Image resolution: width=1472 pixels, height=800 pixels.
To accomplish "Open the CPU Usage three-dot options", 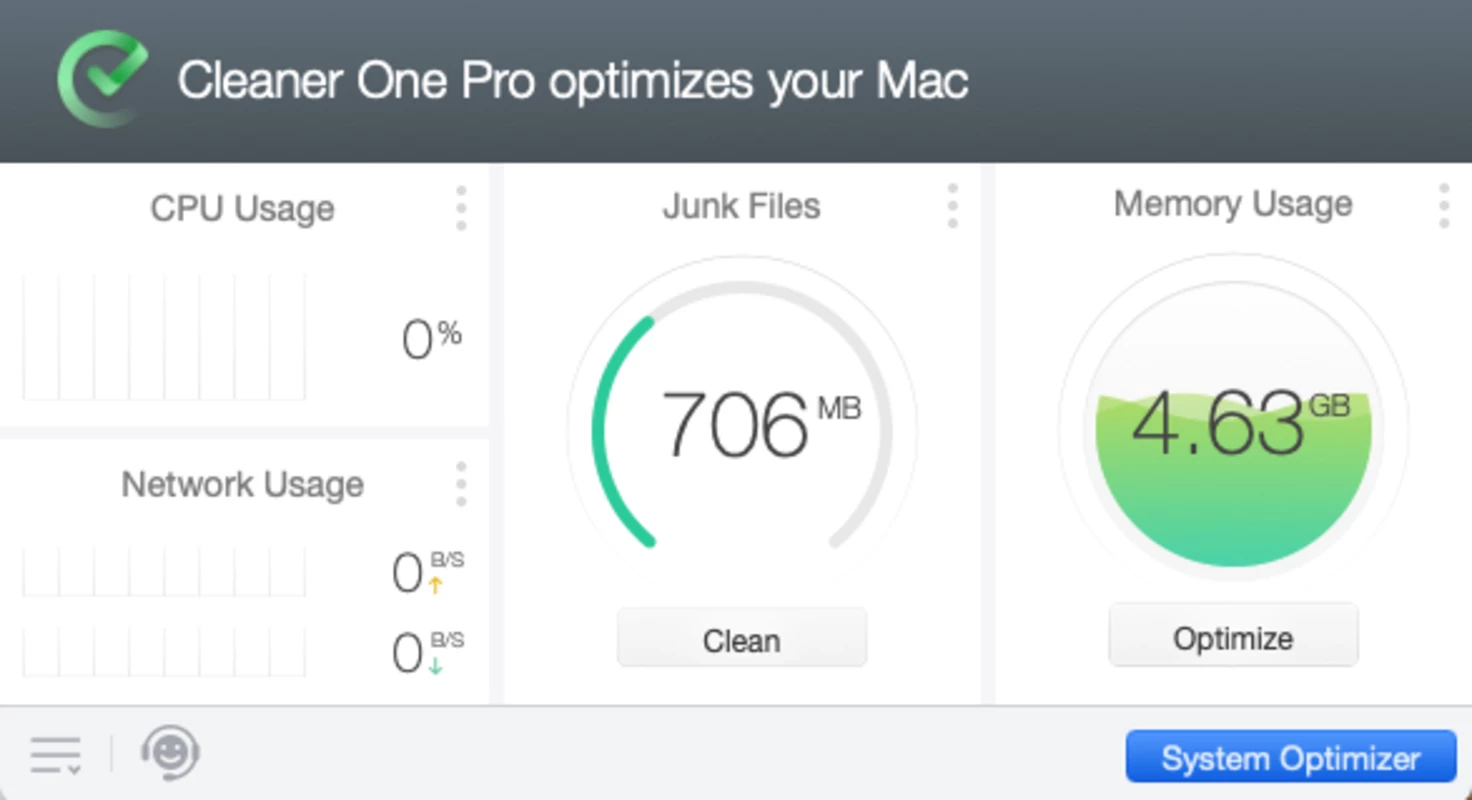I will coord(461,208).
